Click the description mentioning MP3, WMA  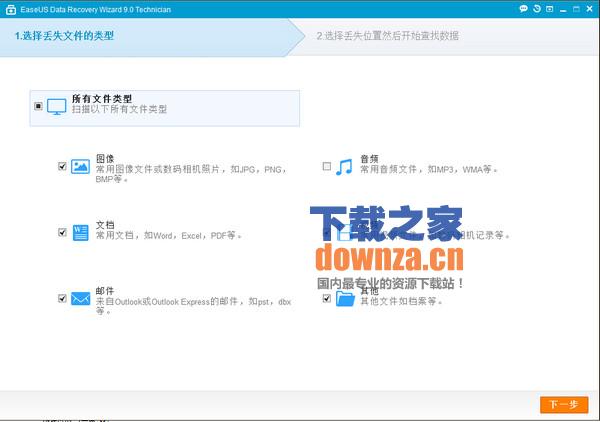coord(429,169)
